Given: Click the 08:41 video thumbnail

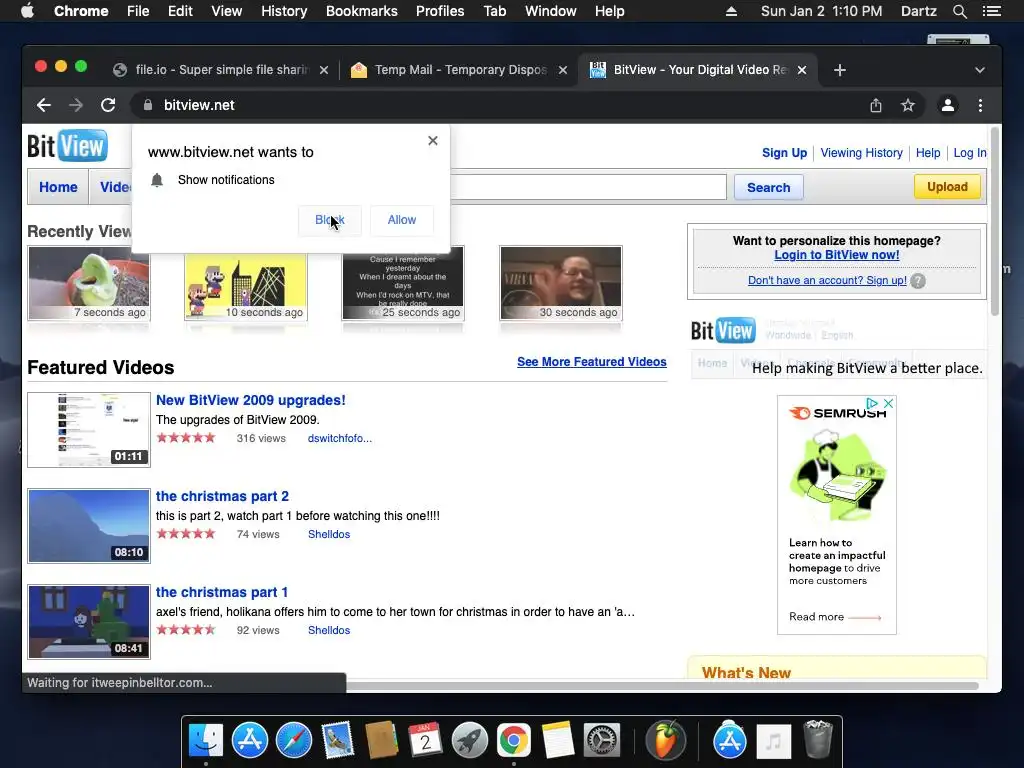Looking at the screenshot, I should [x=89, y=622].
